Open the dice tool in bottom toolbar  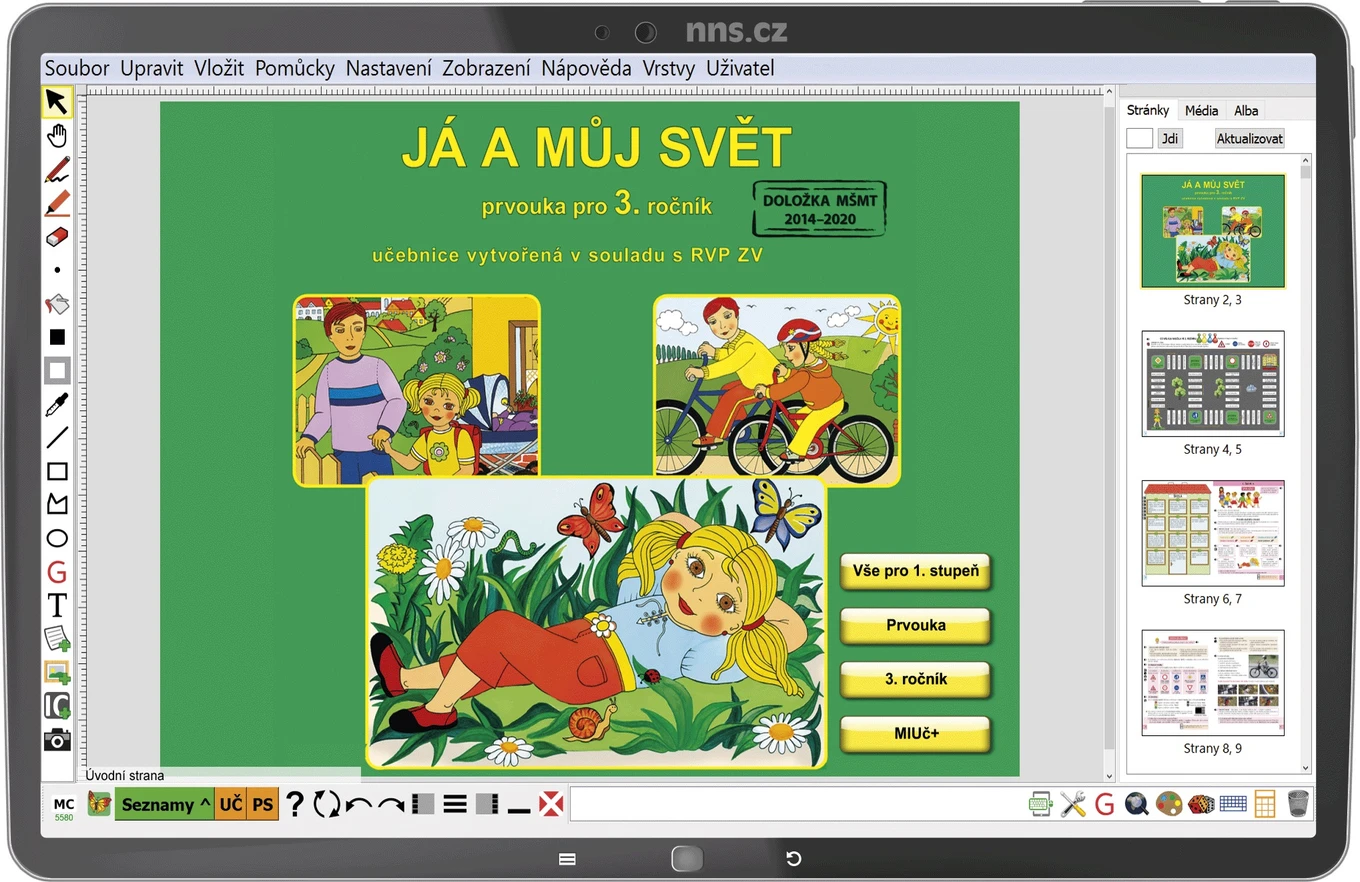click(1201, 803)
